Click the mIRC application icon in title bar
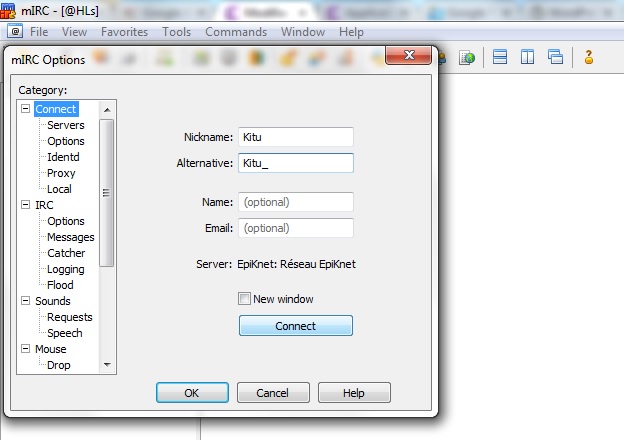The height and width of the screenshot is (440, 624). tap(8, 10)
